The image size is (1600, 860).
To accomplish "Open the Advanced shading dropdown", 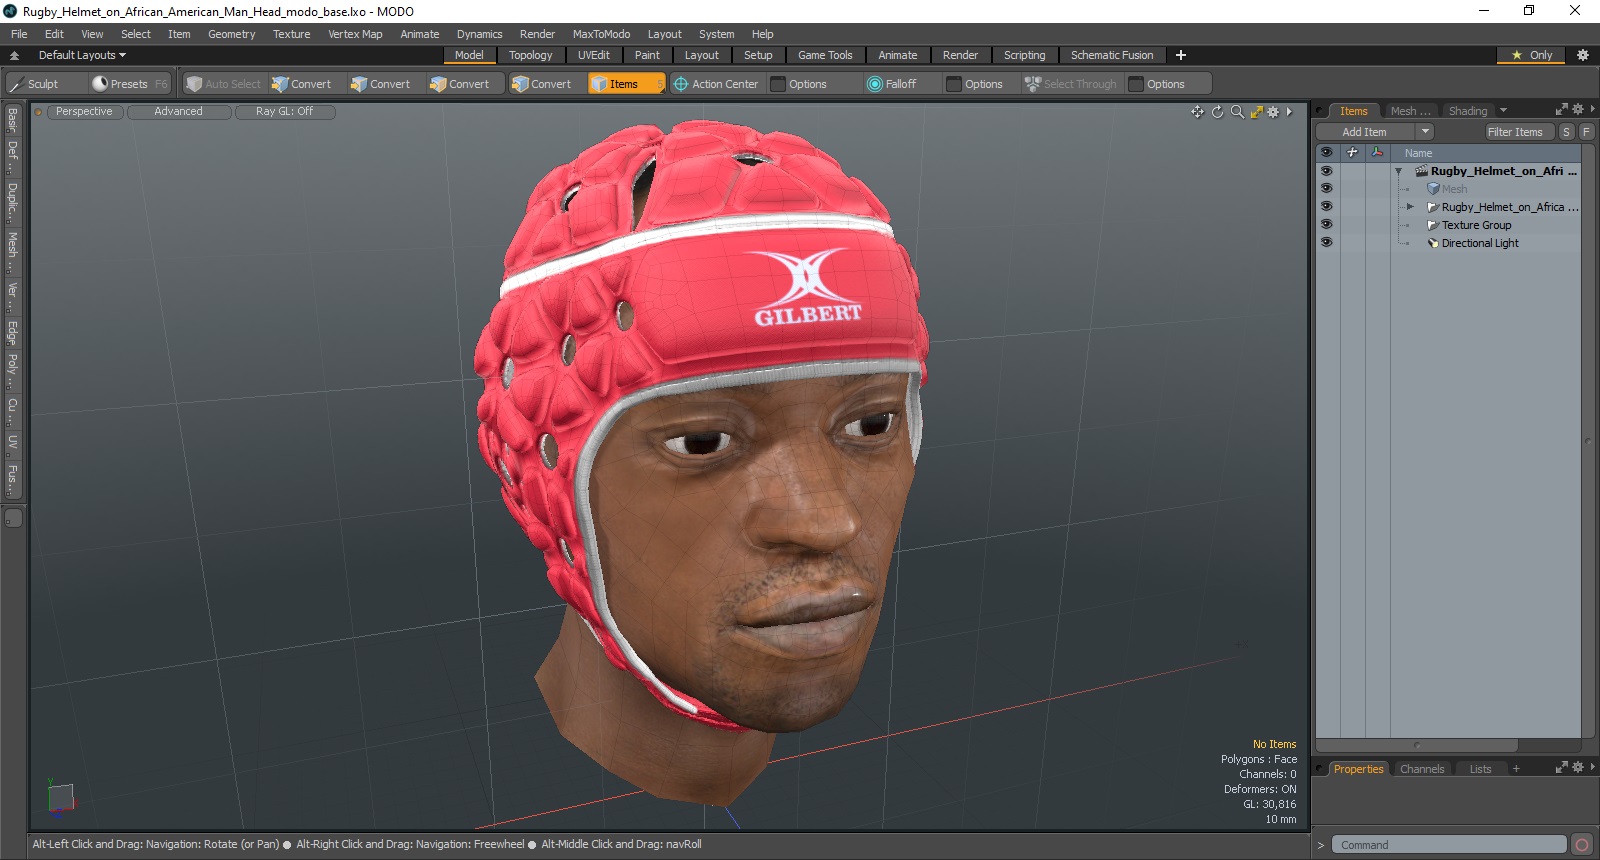I will click(178, 112).
